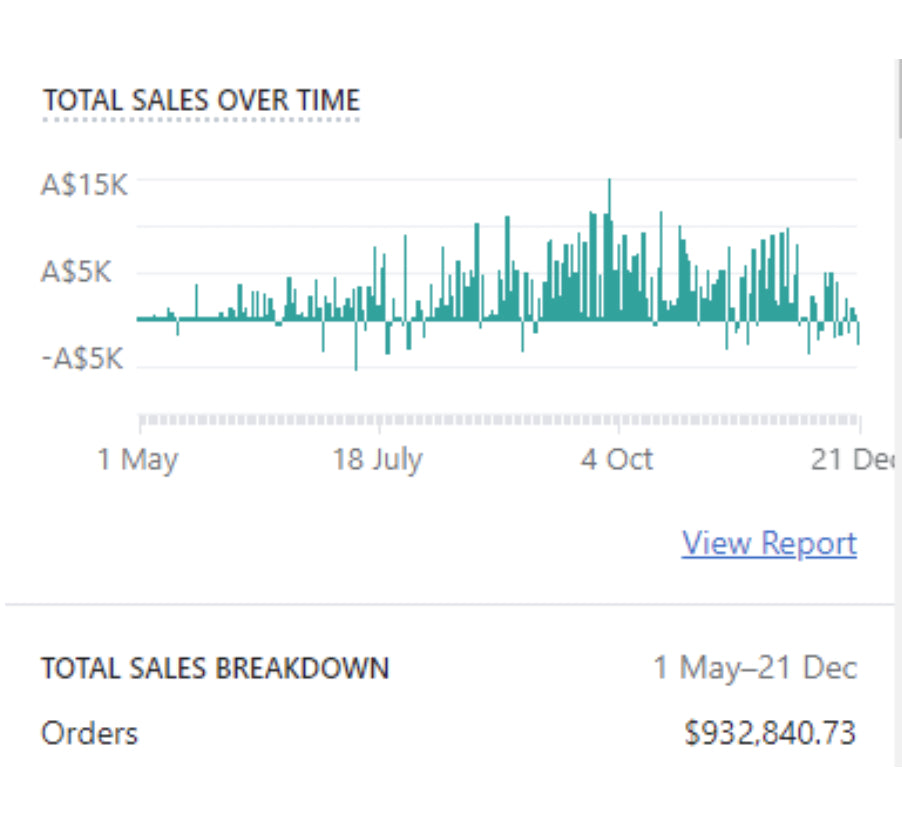Click the tallest sales bar near 4 Oct

click(610, 249)
